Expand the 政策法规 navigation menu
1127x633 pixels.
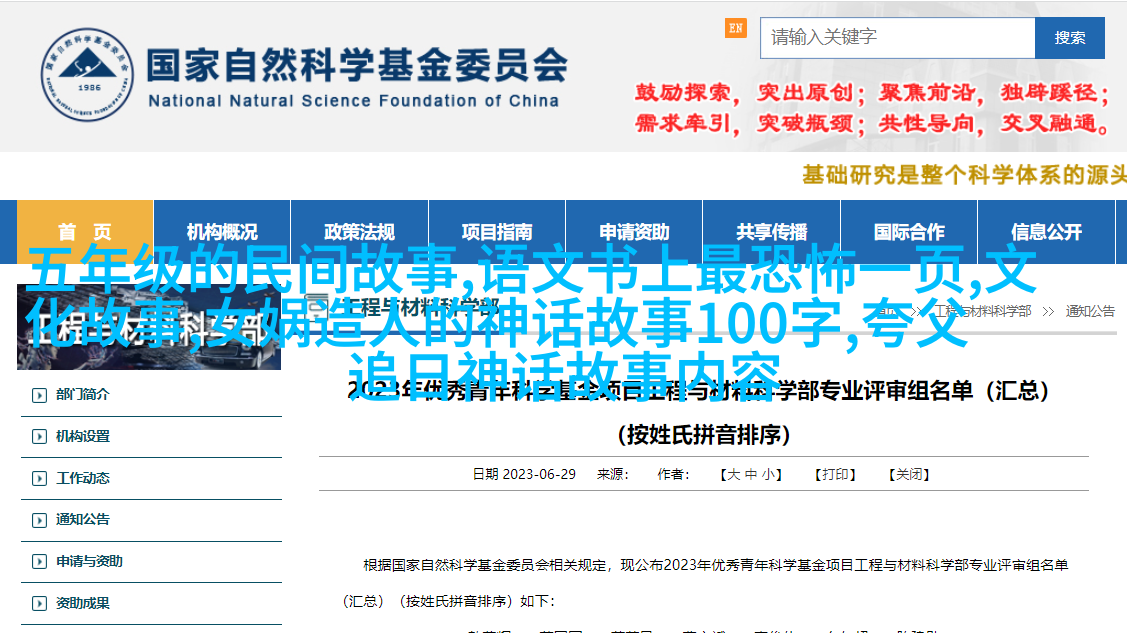point(359,232)
